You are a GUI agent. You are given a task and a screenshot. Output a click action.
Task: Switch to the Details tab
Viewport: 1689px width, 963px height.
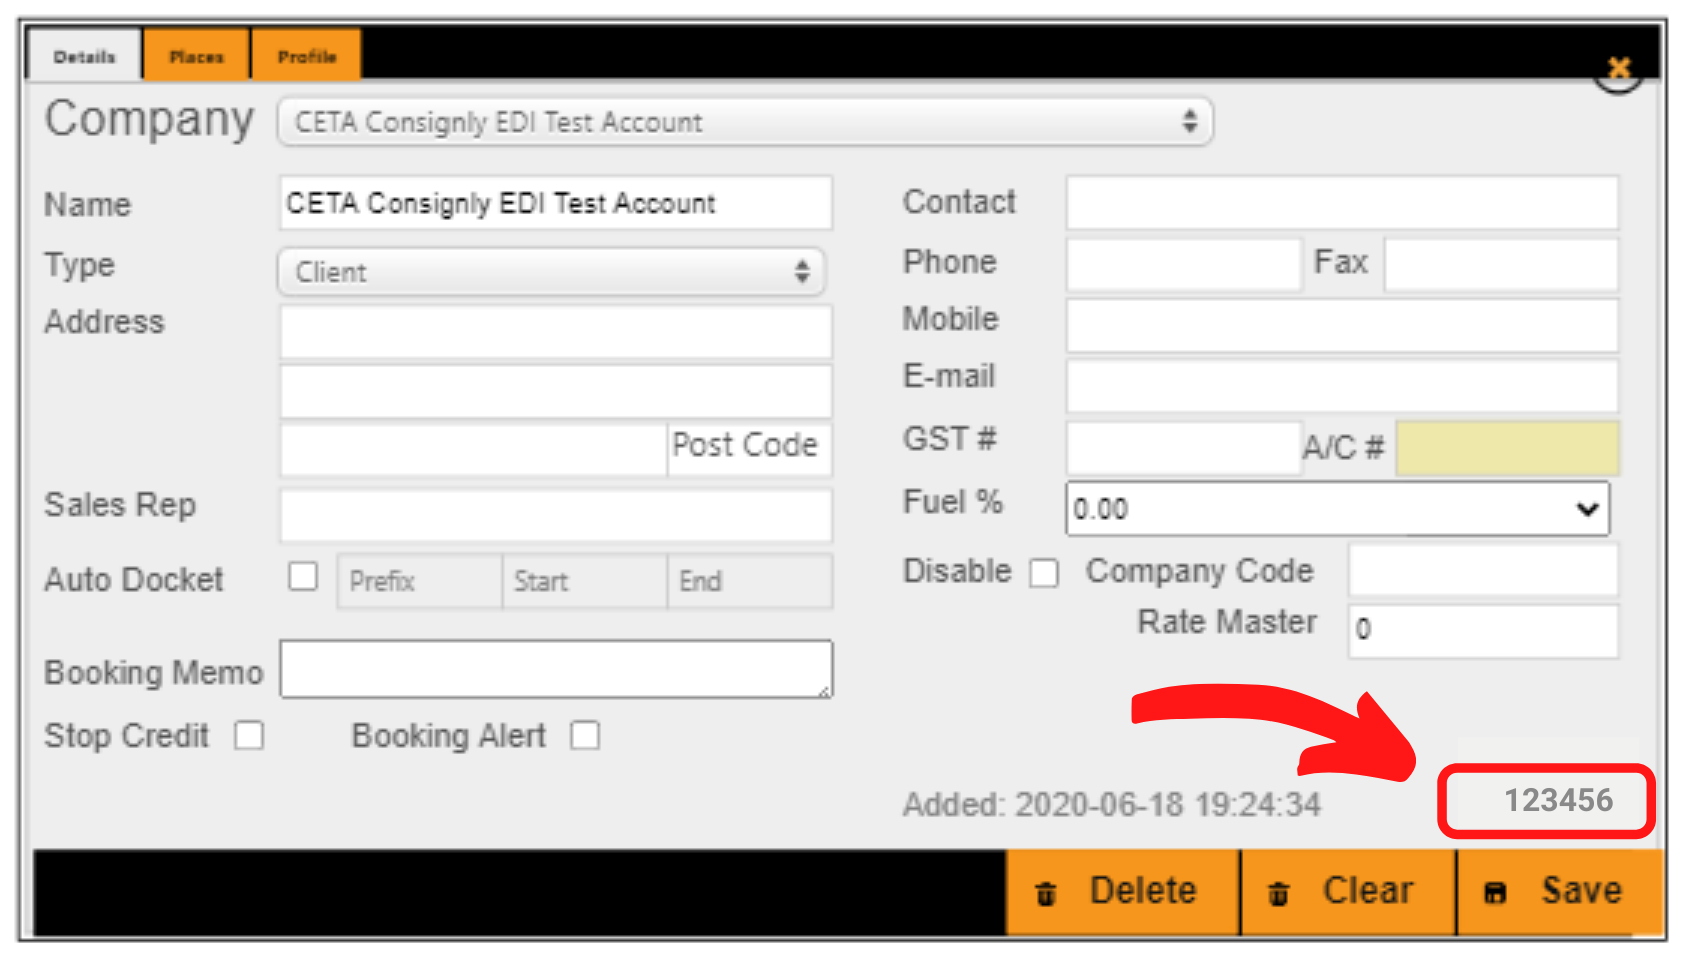point(85,55)
